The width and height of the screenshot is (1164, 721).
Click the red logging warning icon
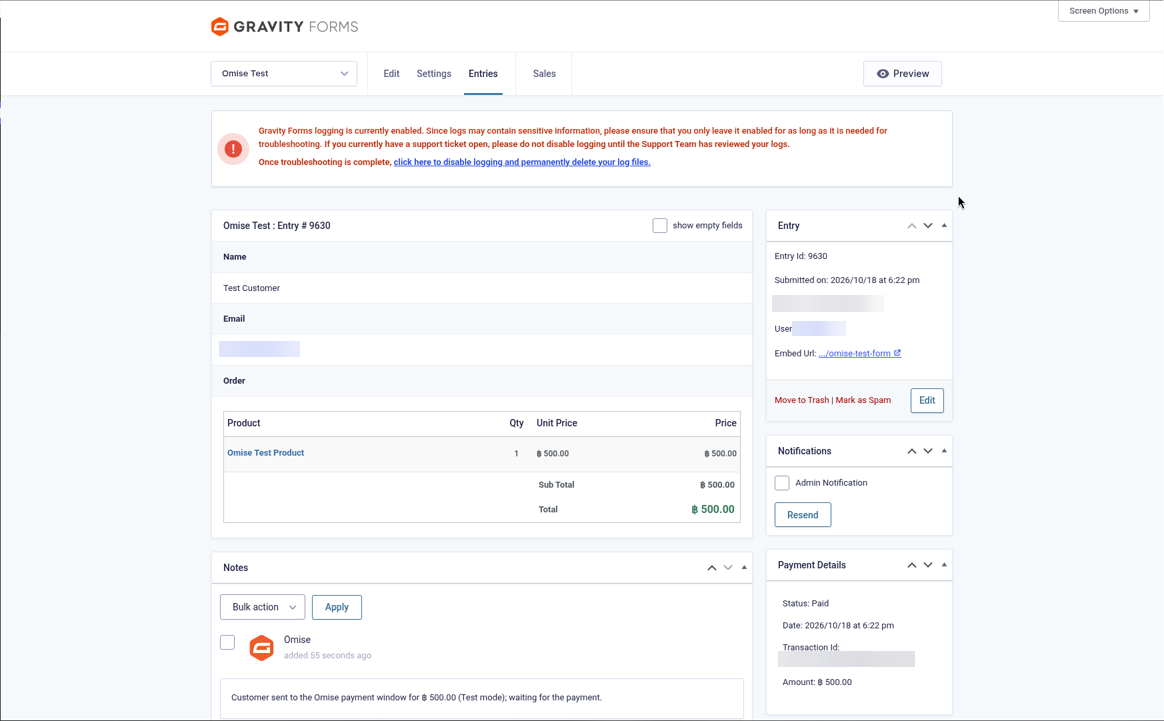coord(233,149)
